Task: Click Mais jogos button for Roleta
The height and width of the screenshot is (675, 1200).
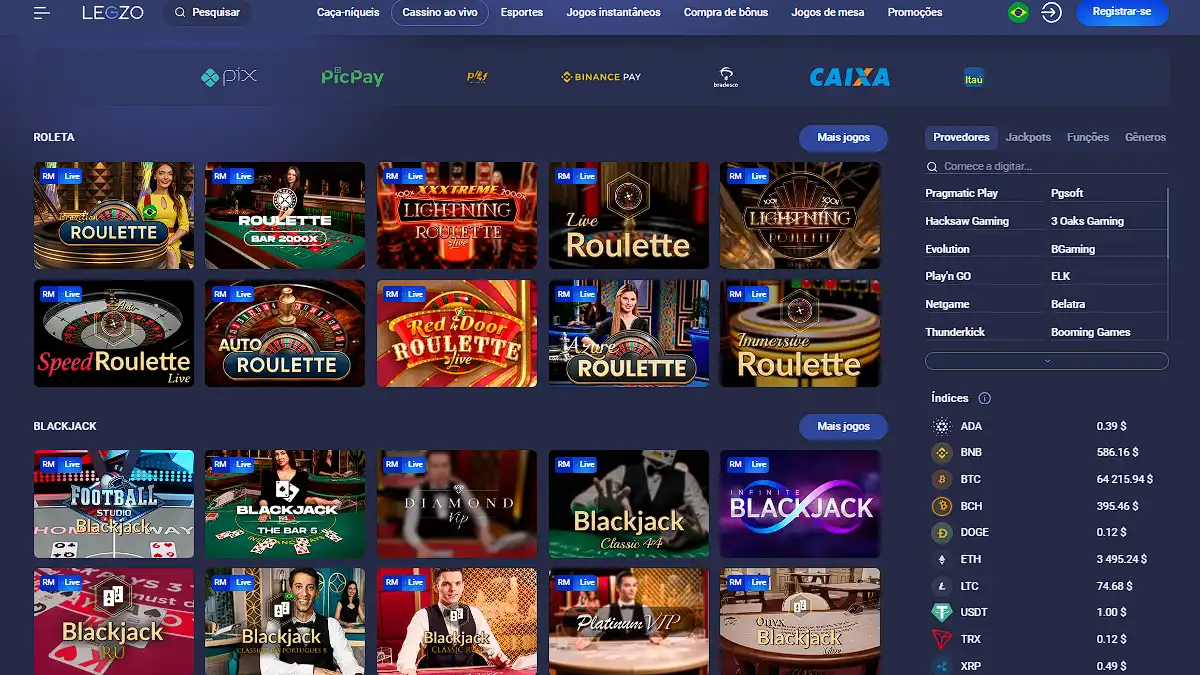Action: pos(843,138)
